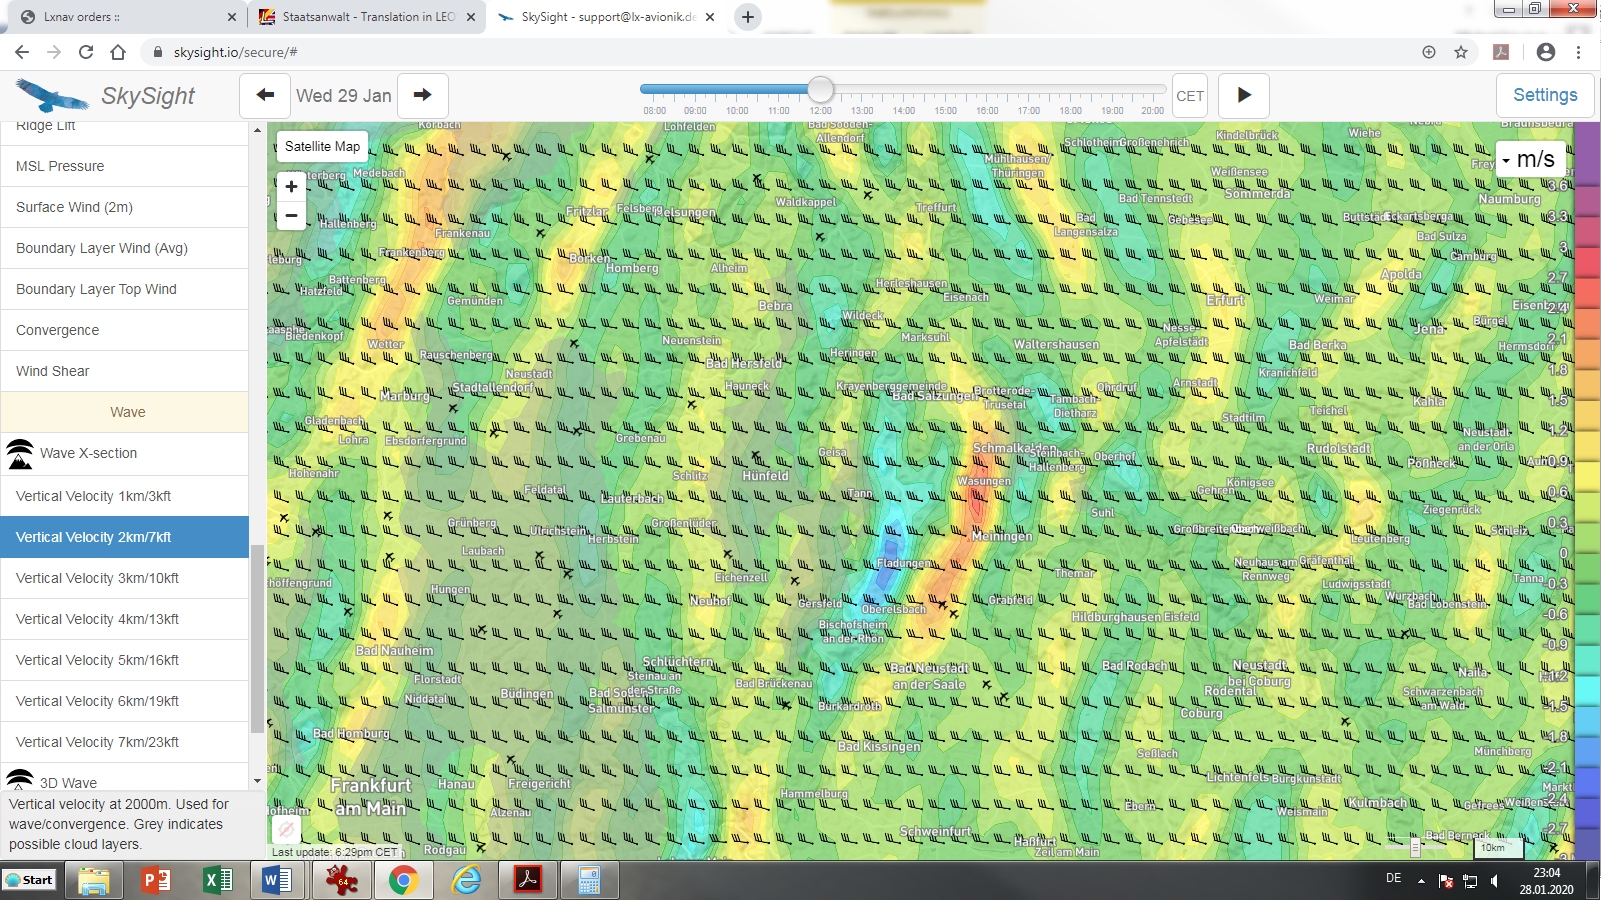Open the m/s units dropdown
This screenshot has height=900, width=1601.
[x=1530, y=160]
